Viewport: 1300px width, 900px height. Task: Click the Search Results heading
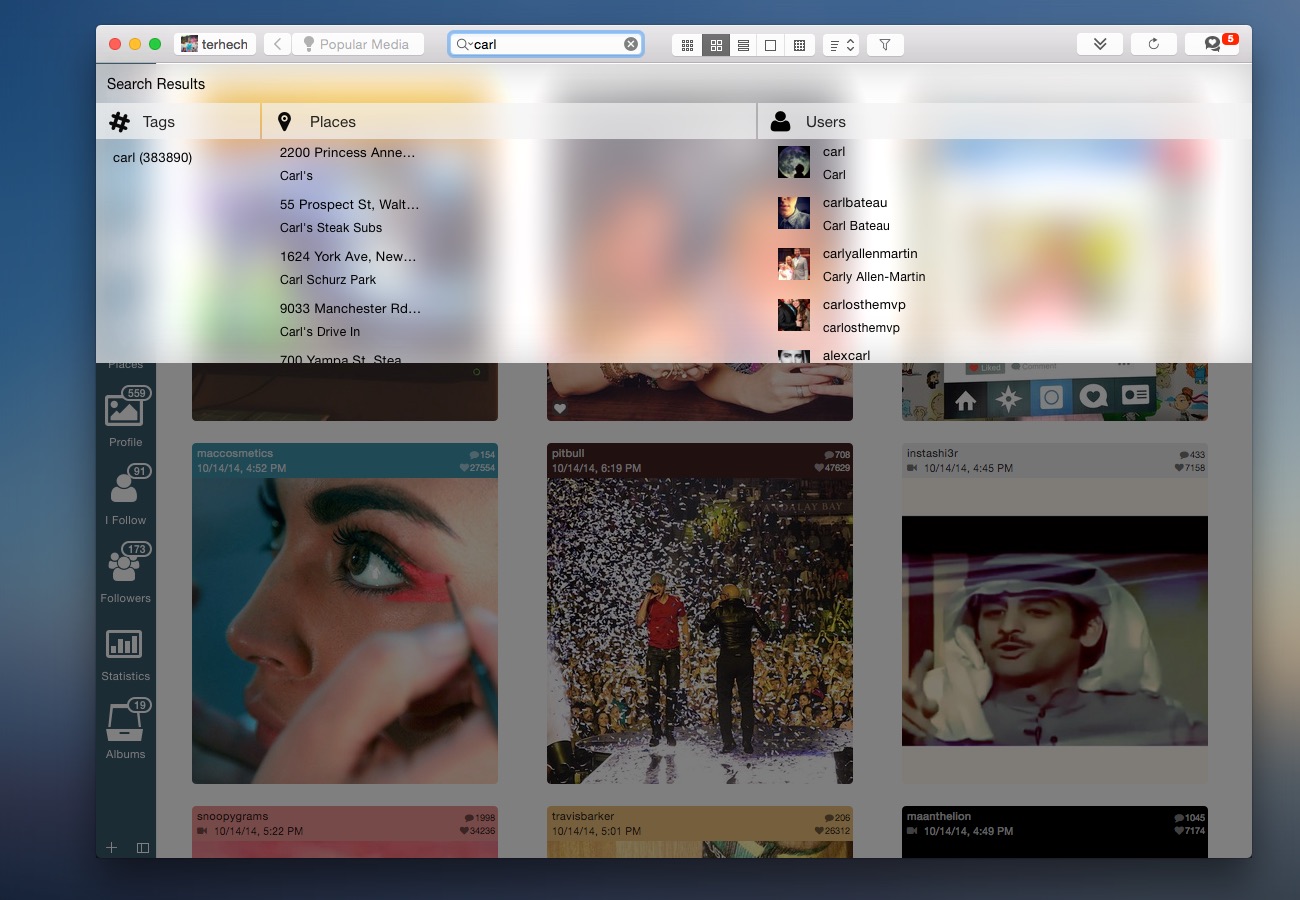[156, 84]
